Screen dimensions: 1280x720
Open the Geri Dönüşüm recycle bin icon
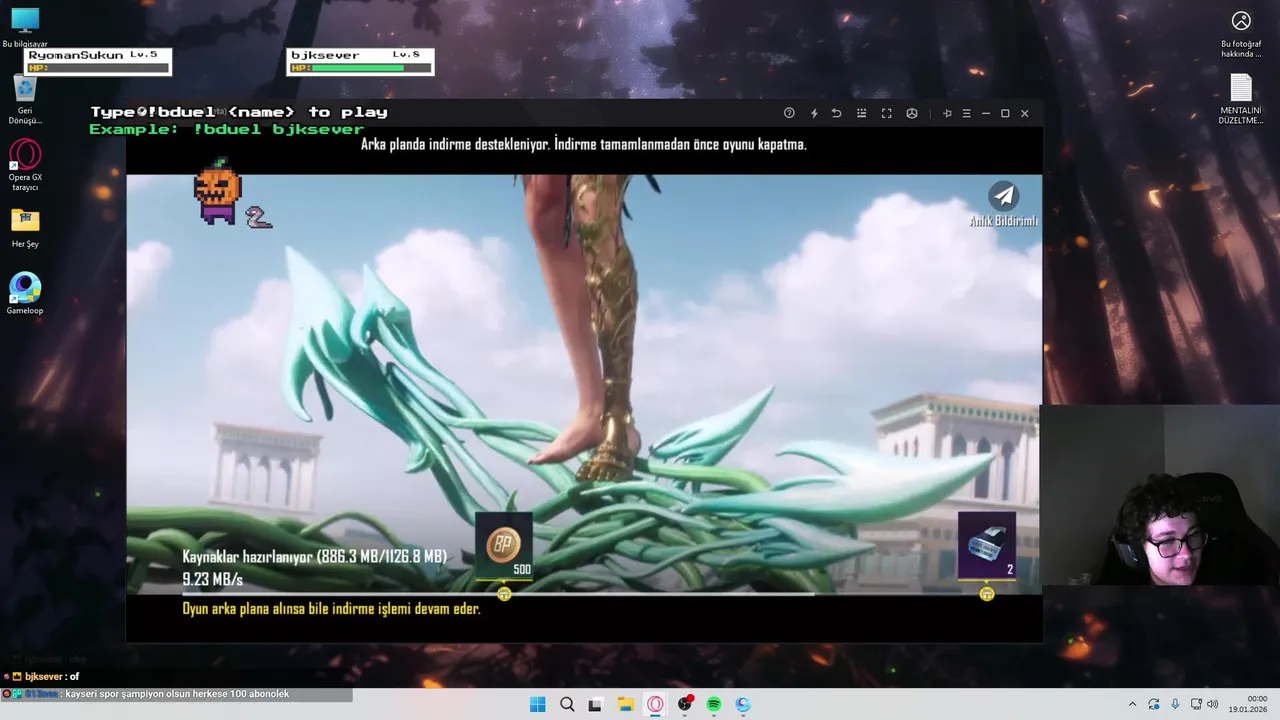[25, 100]
